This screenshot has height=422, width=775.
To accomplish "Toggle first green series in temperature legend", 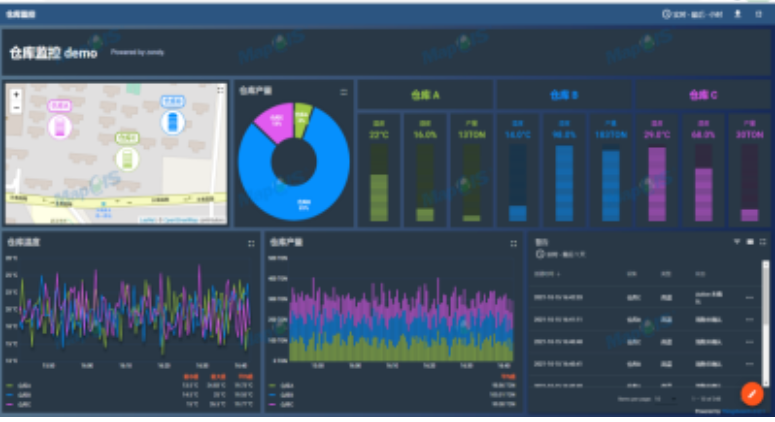I will 22,385.
